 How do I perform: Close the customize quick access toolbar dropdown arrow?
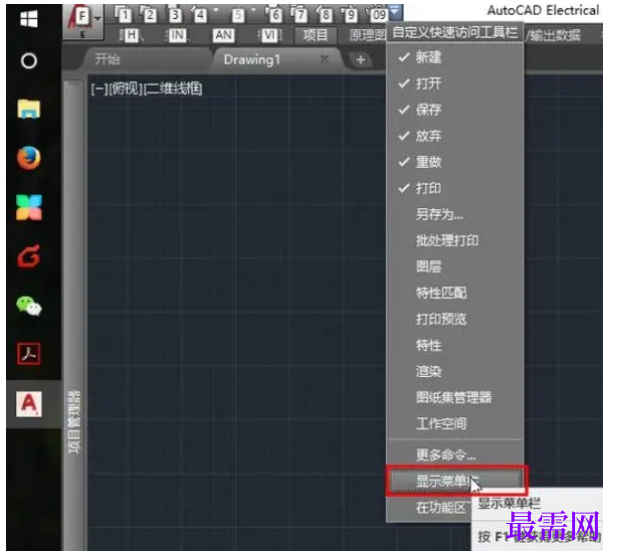(396, 12)
